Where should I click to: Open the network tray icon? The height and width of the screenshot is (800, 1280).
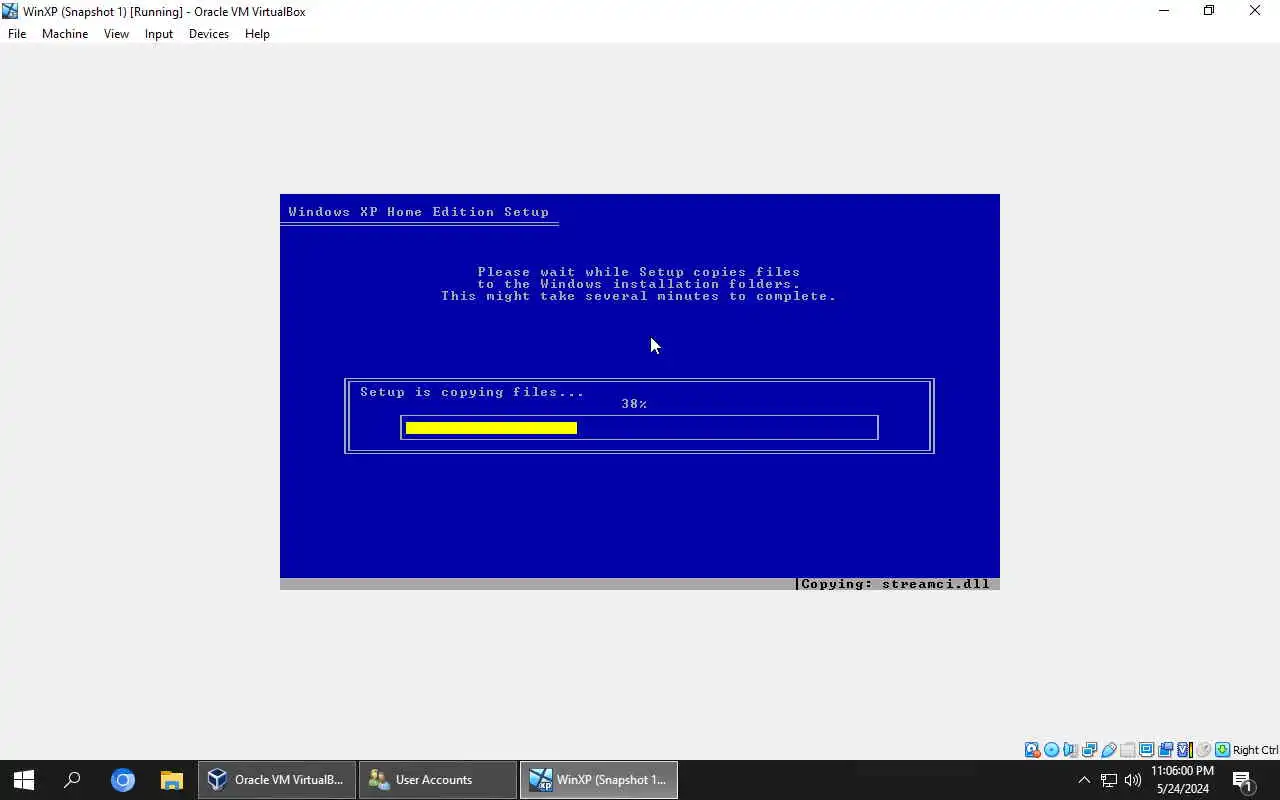(1109, 780)
